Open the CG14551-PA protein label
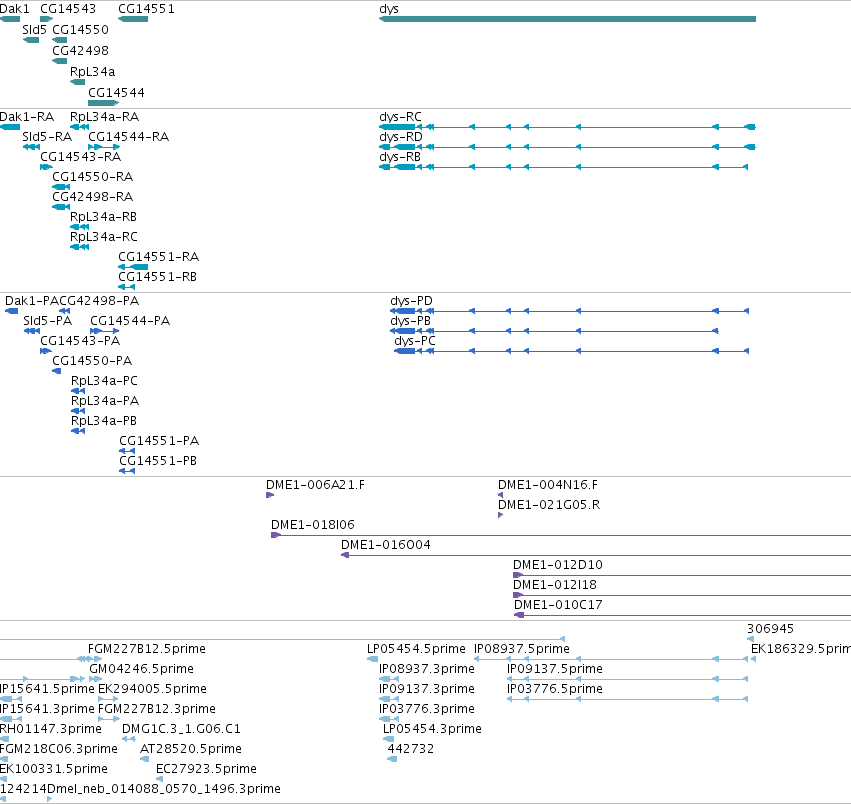The width and height of the screenshot is (851, 804). click(x=159, y=441)
